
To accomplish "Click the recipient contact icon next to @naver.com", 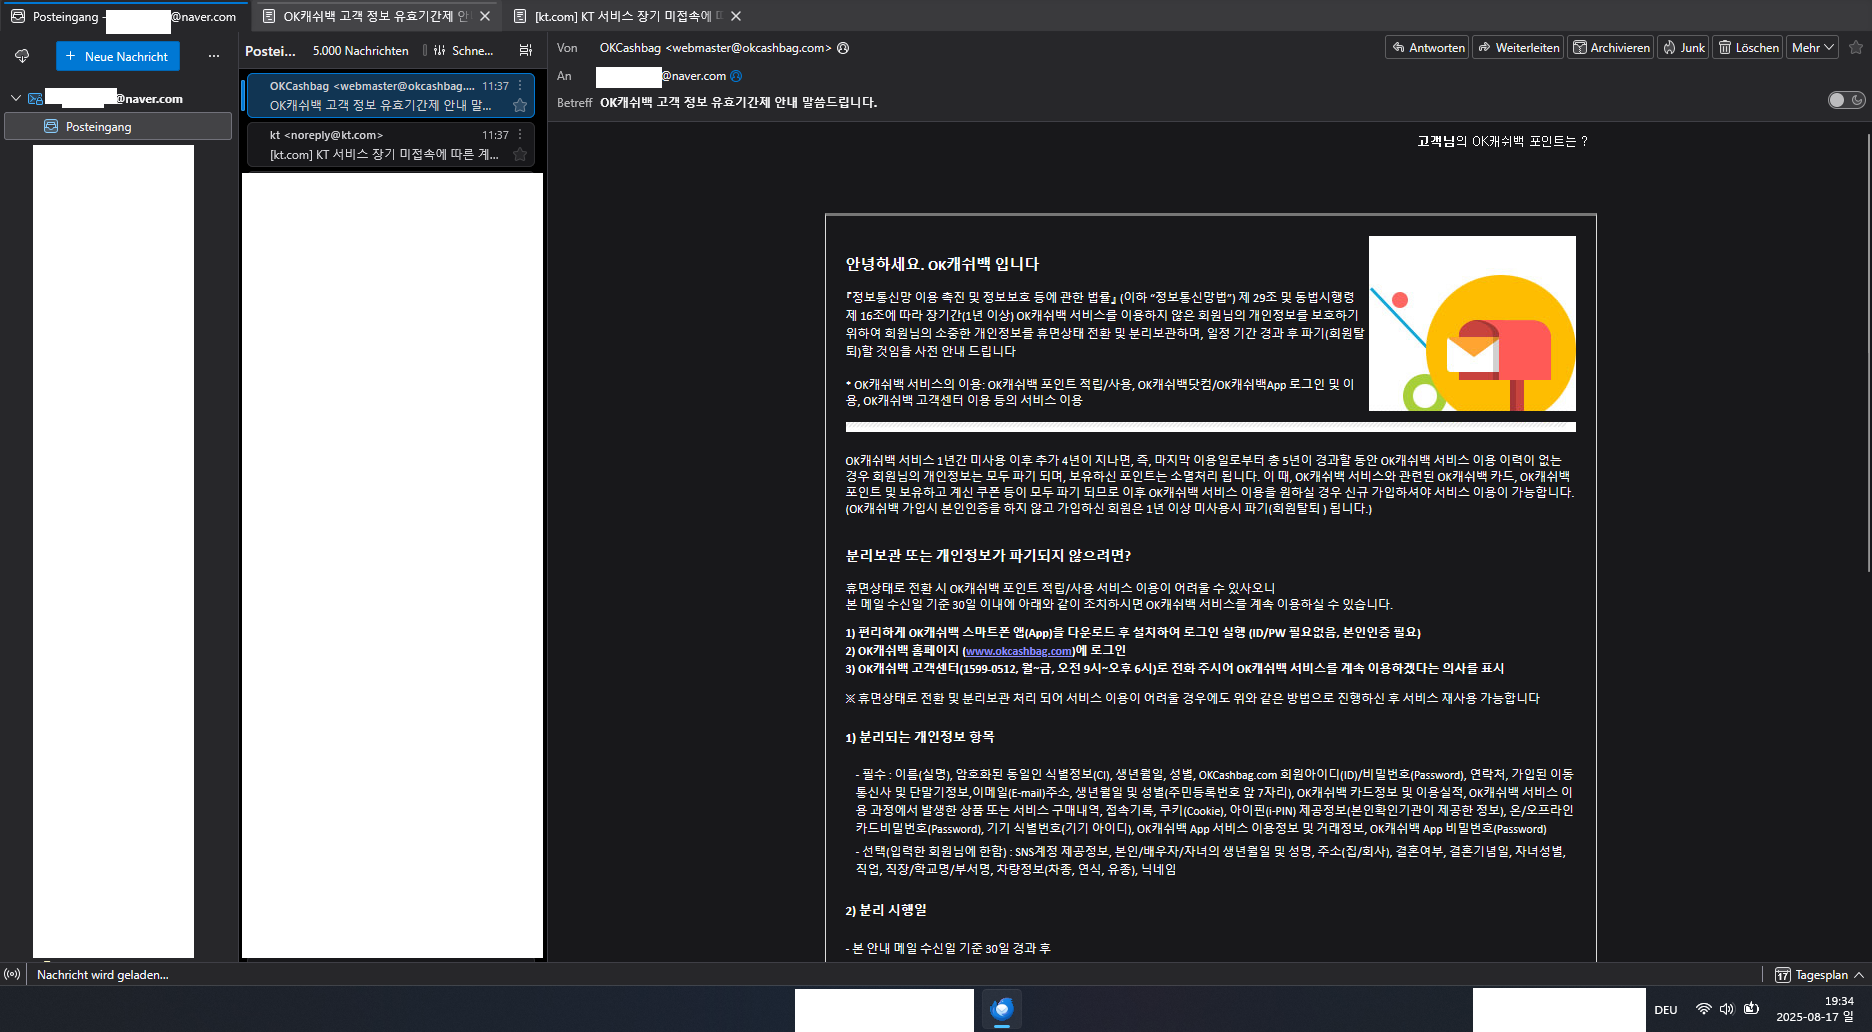I will tap(736, 76).
